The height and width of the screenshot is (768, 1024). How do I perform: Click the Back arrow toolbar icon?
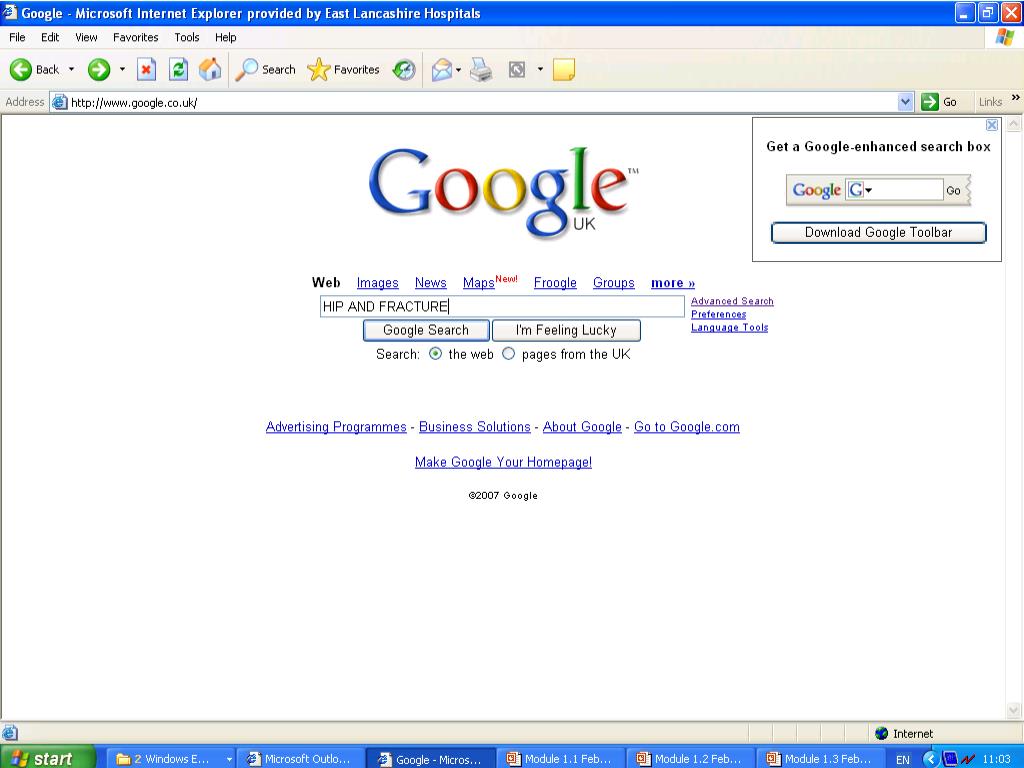pos(21,69)
